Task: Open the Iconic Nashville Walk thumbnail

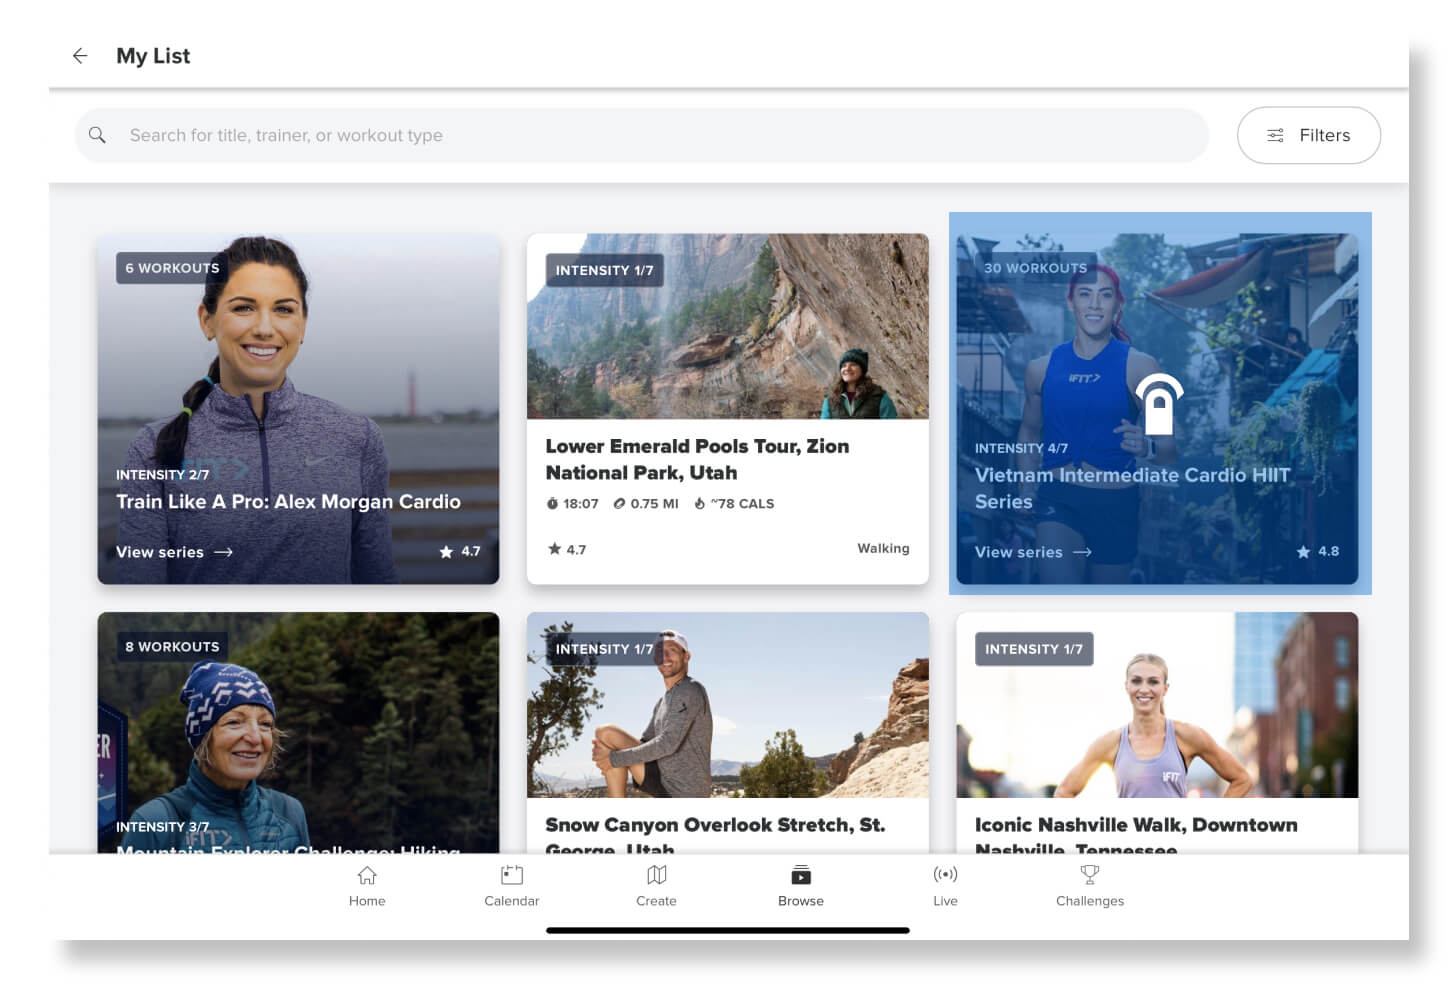Action: click(x=1157, y=705)
